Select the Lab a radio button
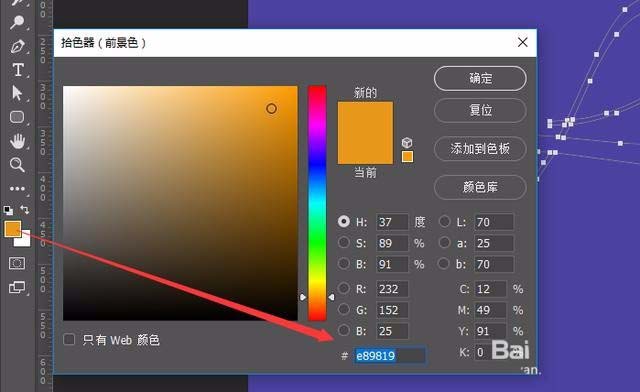Viewport: 640px width, 392px height. 444,243
